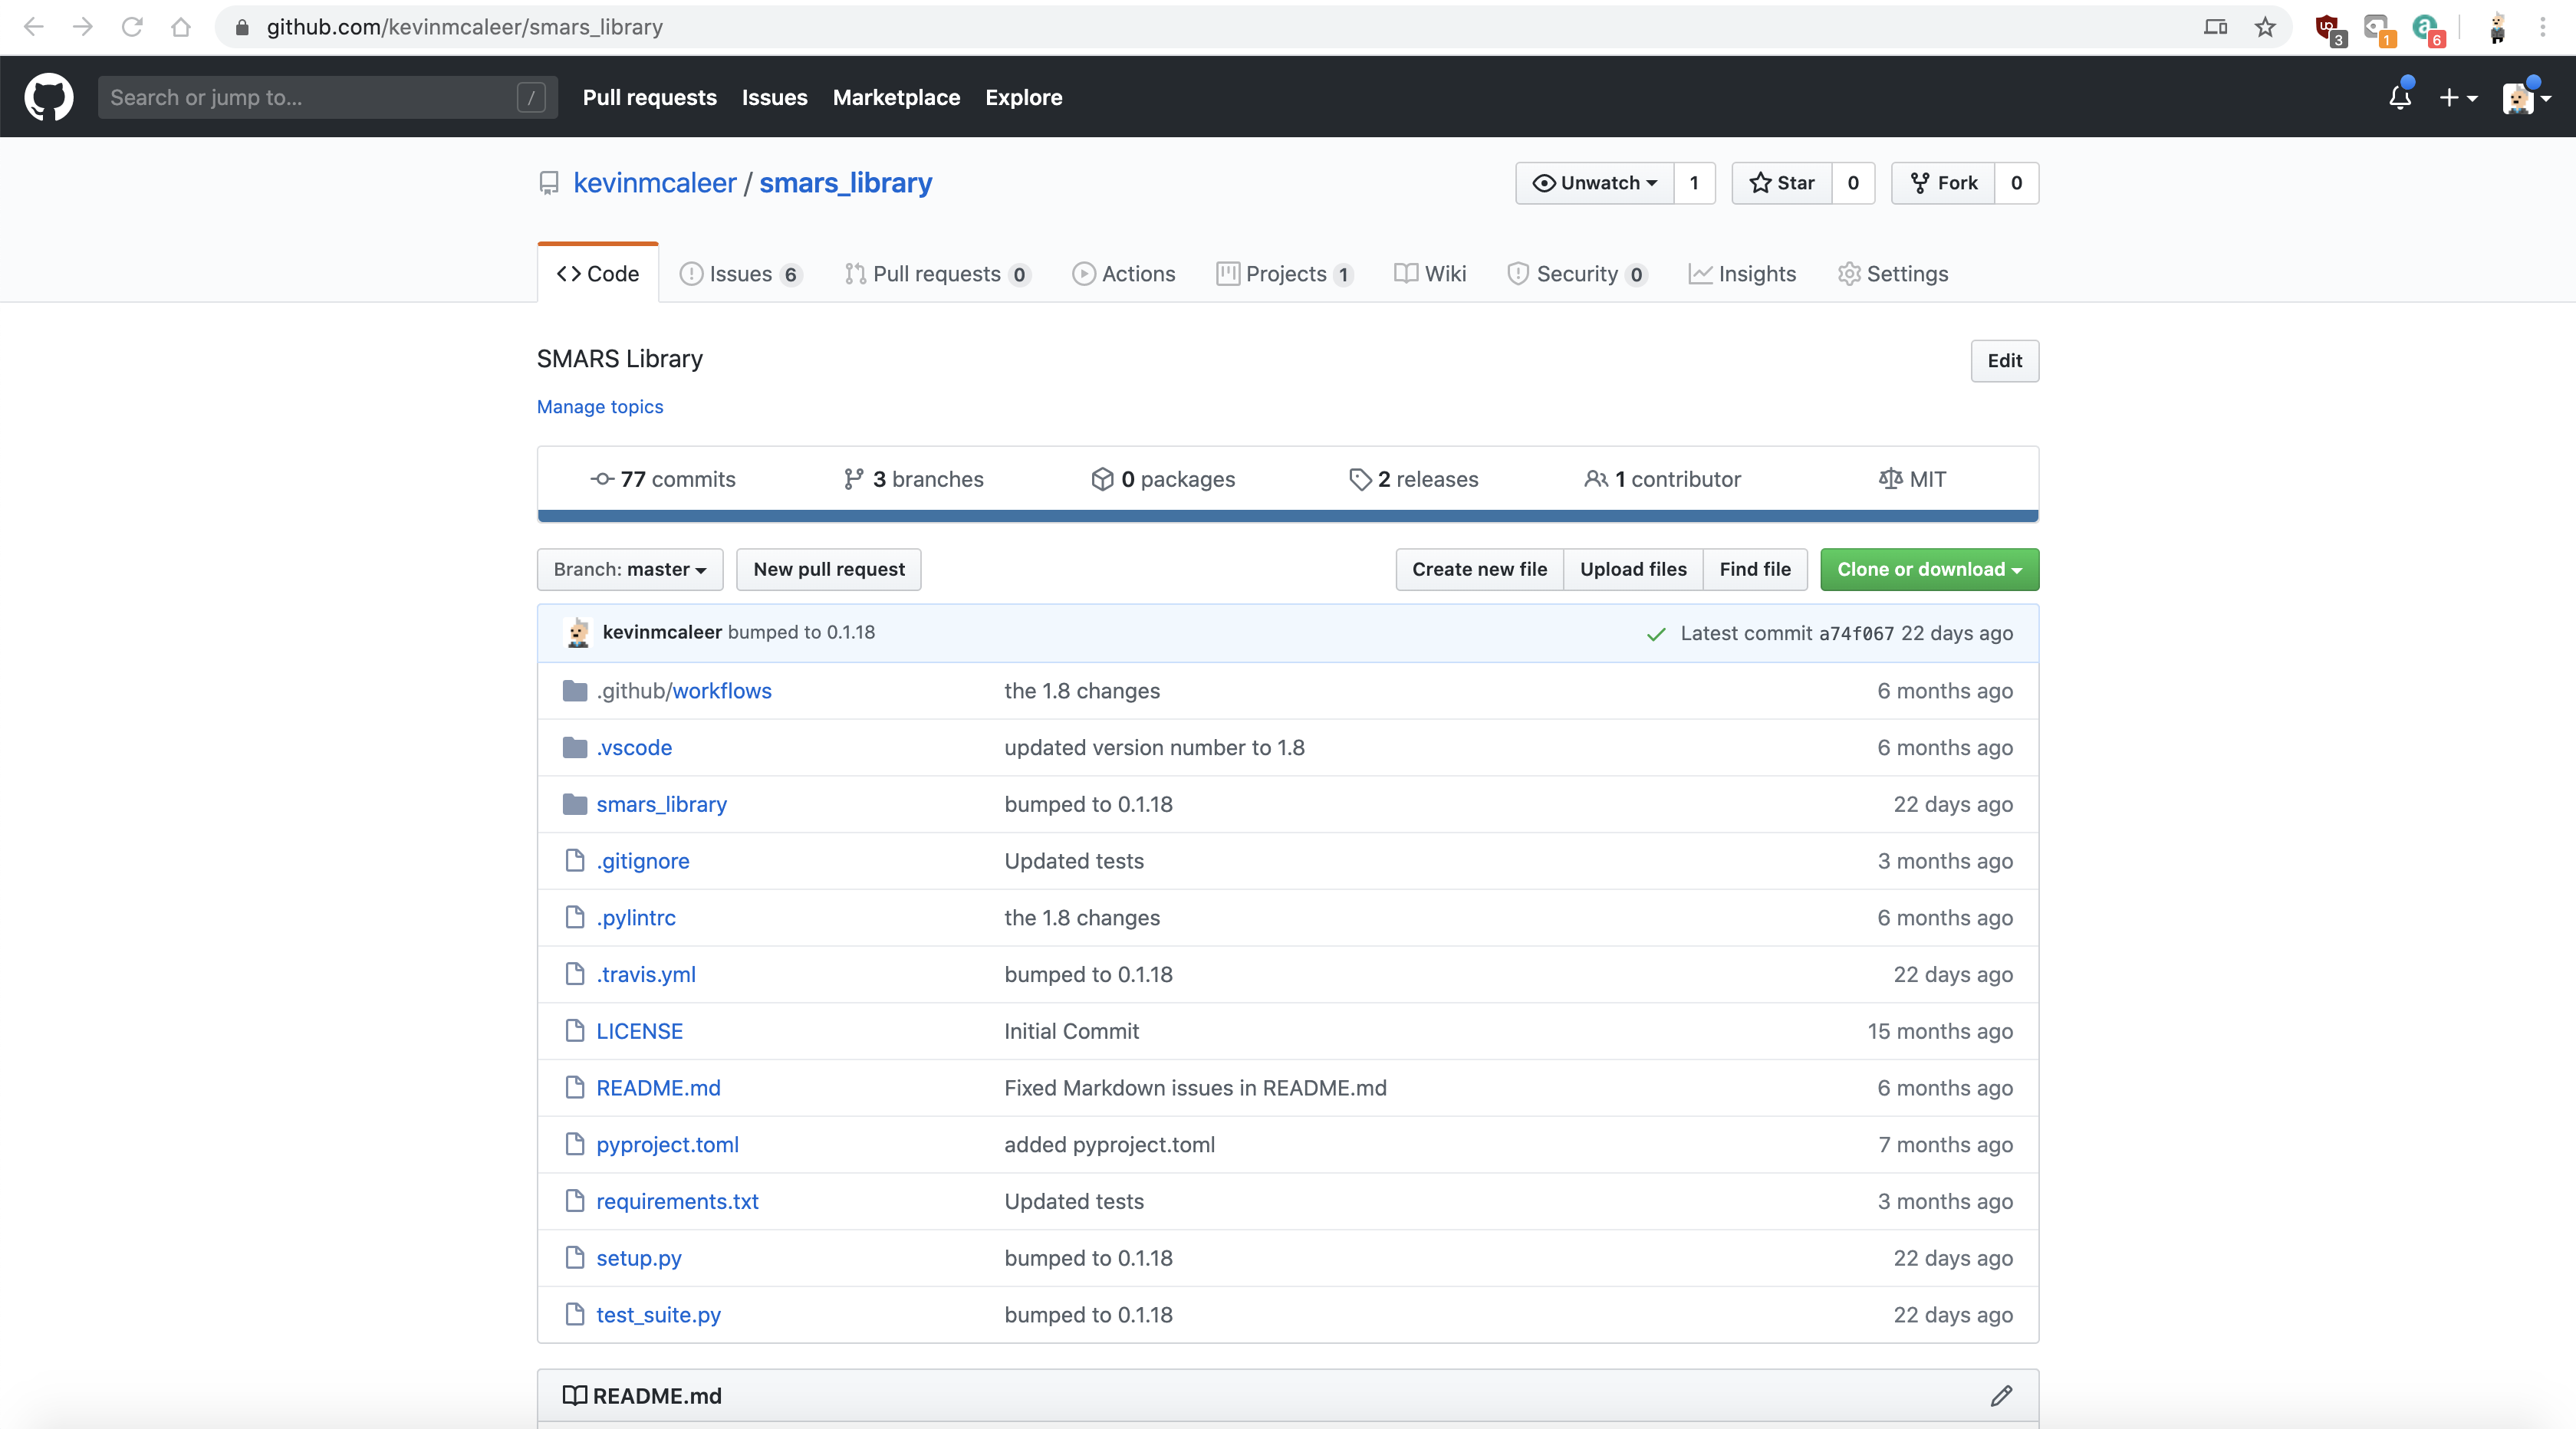
Task: Open the 1 contributor link
Action: tap(1662, 479)
